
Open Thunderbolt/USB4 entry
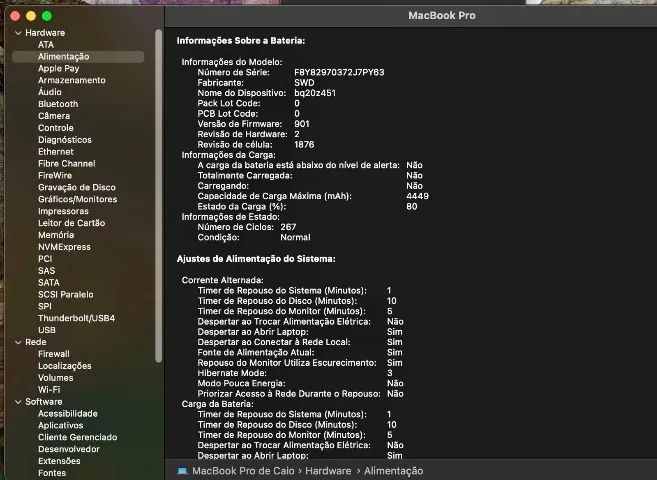(x=76, y=318)
